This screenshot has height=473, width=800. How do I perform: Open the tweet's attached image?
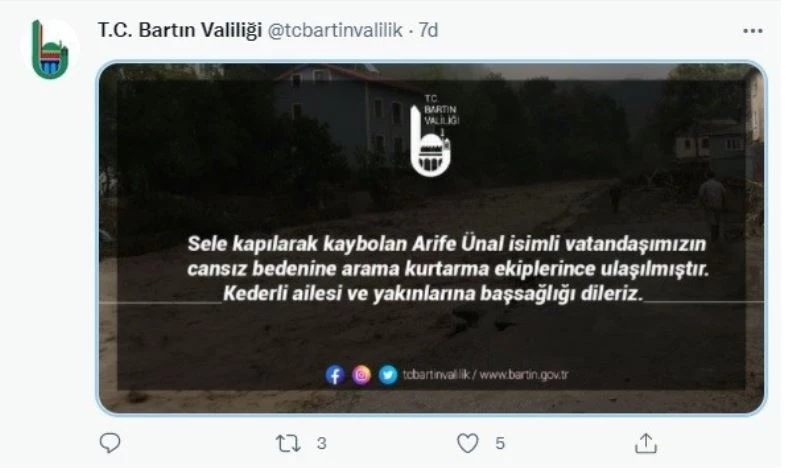tap(432, 238)
